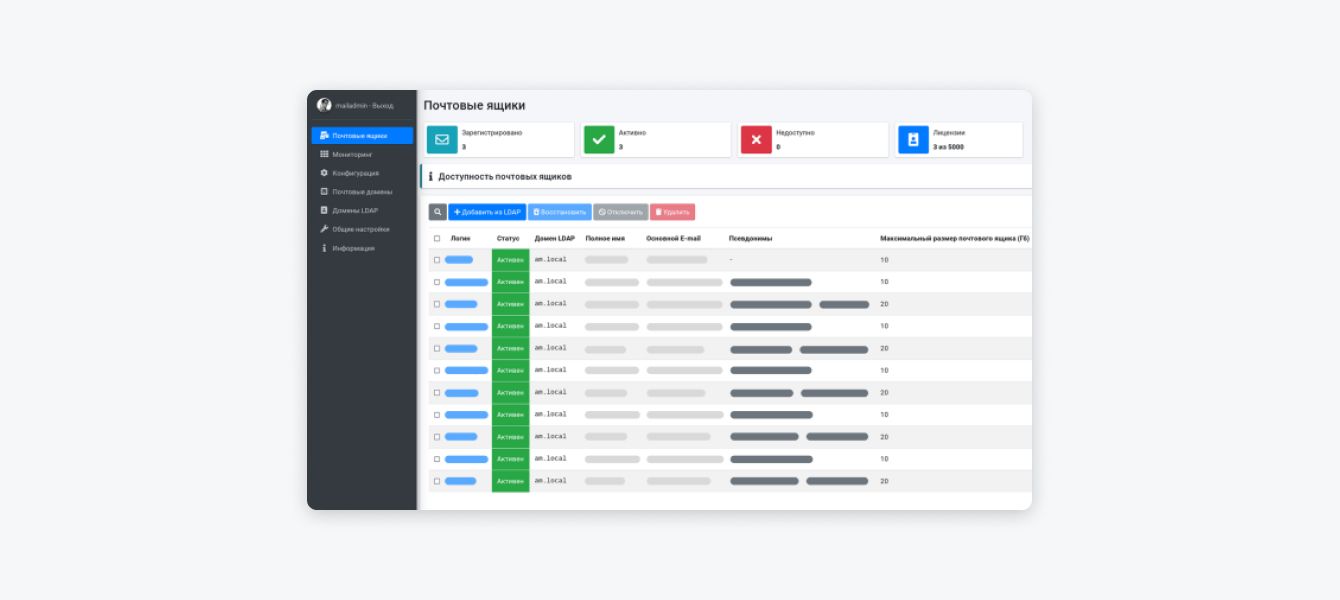Check the first mailbox row checkbox
Screen dimensions: 1340x600
[x=437, y=260]
